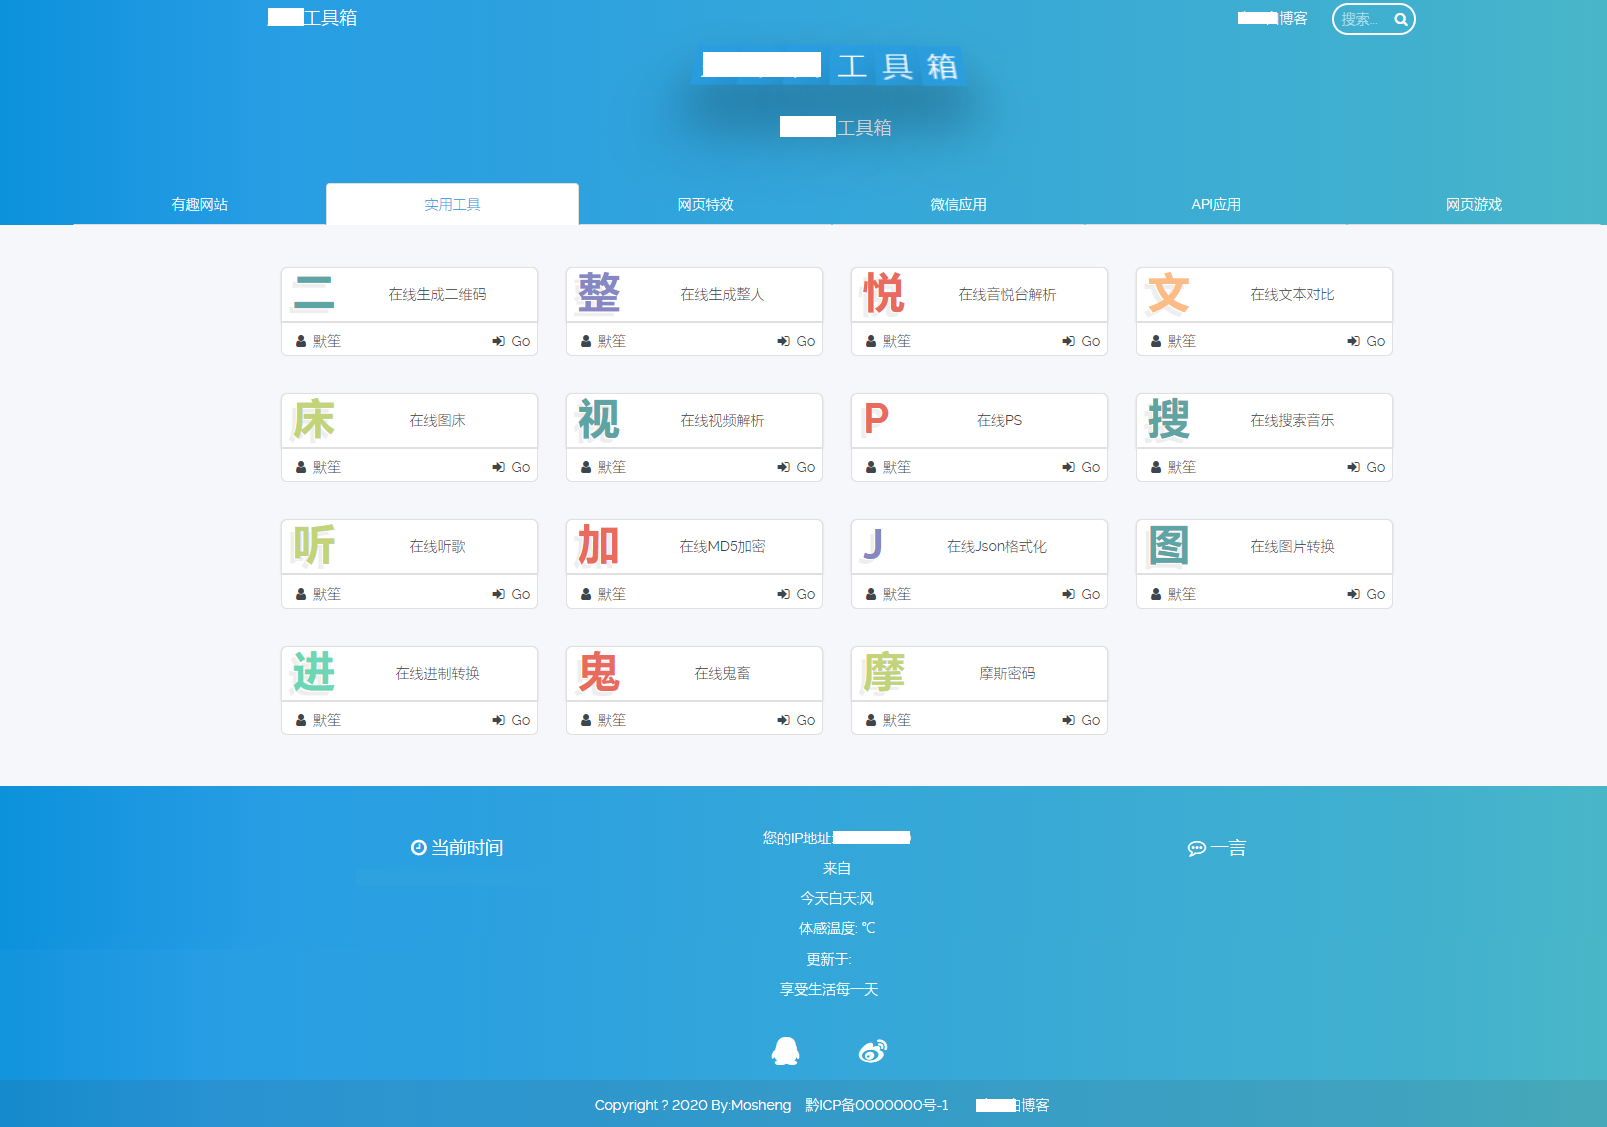Click the 文 icon for 在线文本对比

tap(1169, 293)
